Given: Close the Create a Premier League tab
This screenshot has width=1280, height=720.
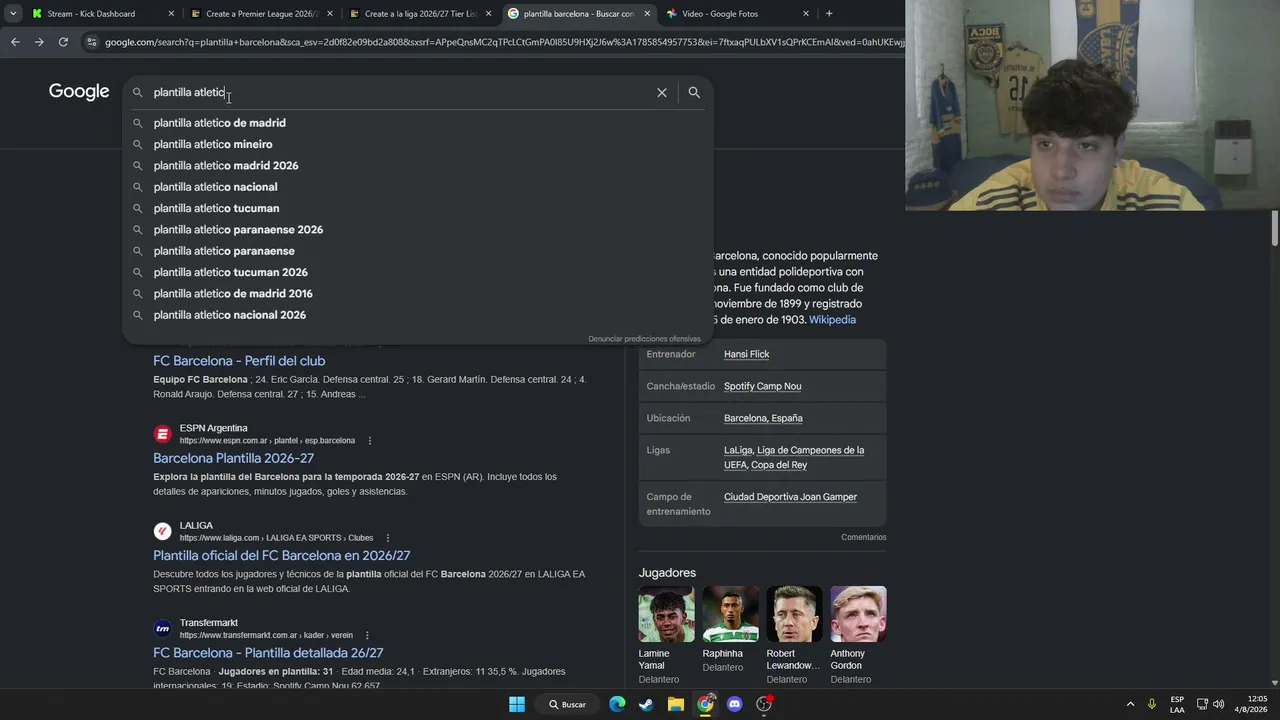Looking at the screenshot, I should (330, 14).
